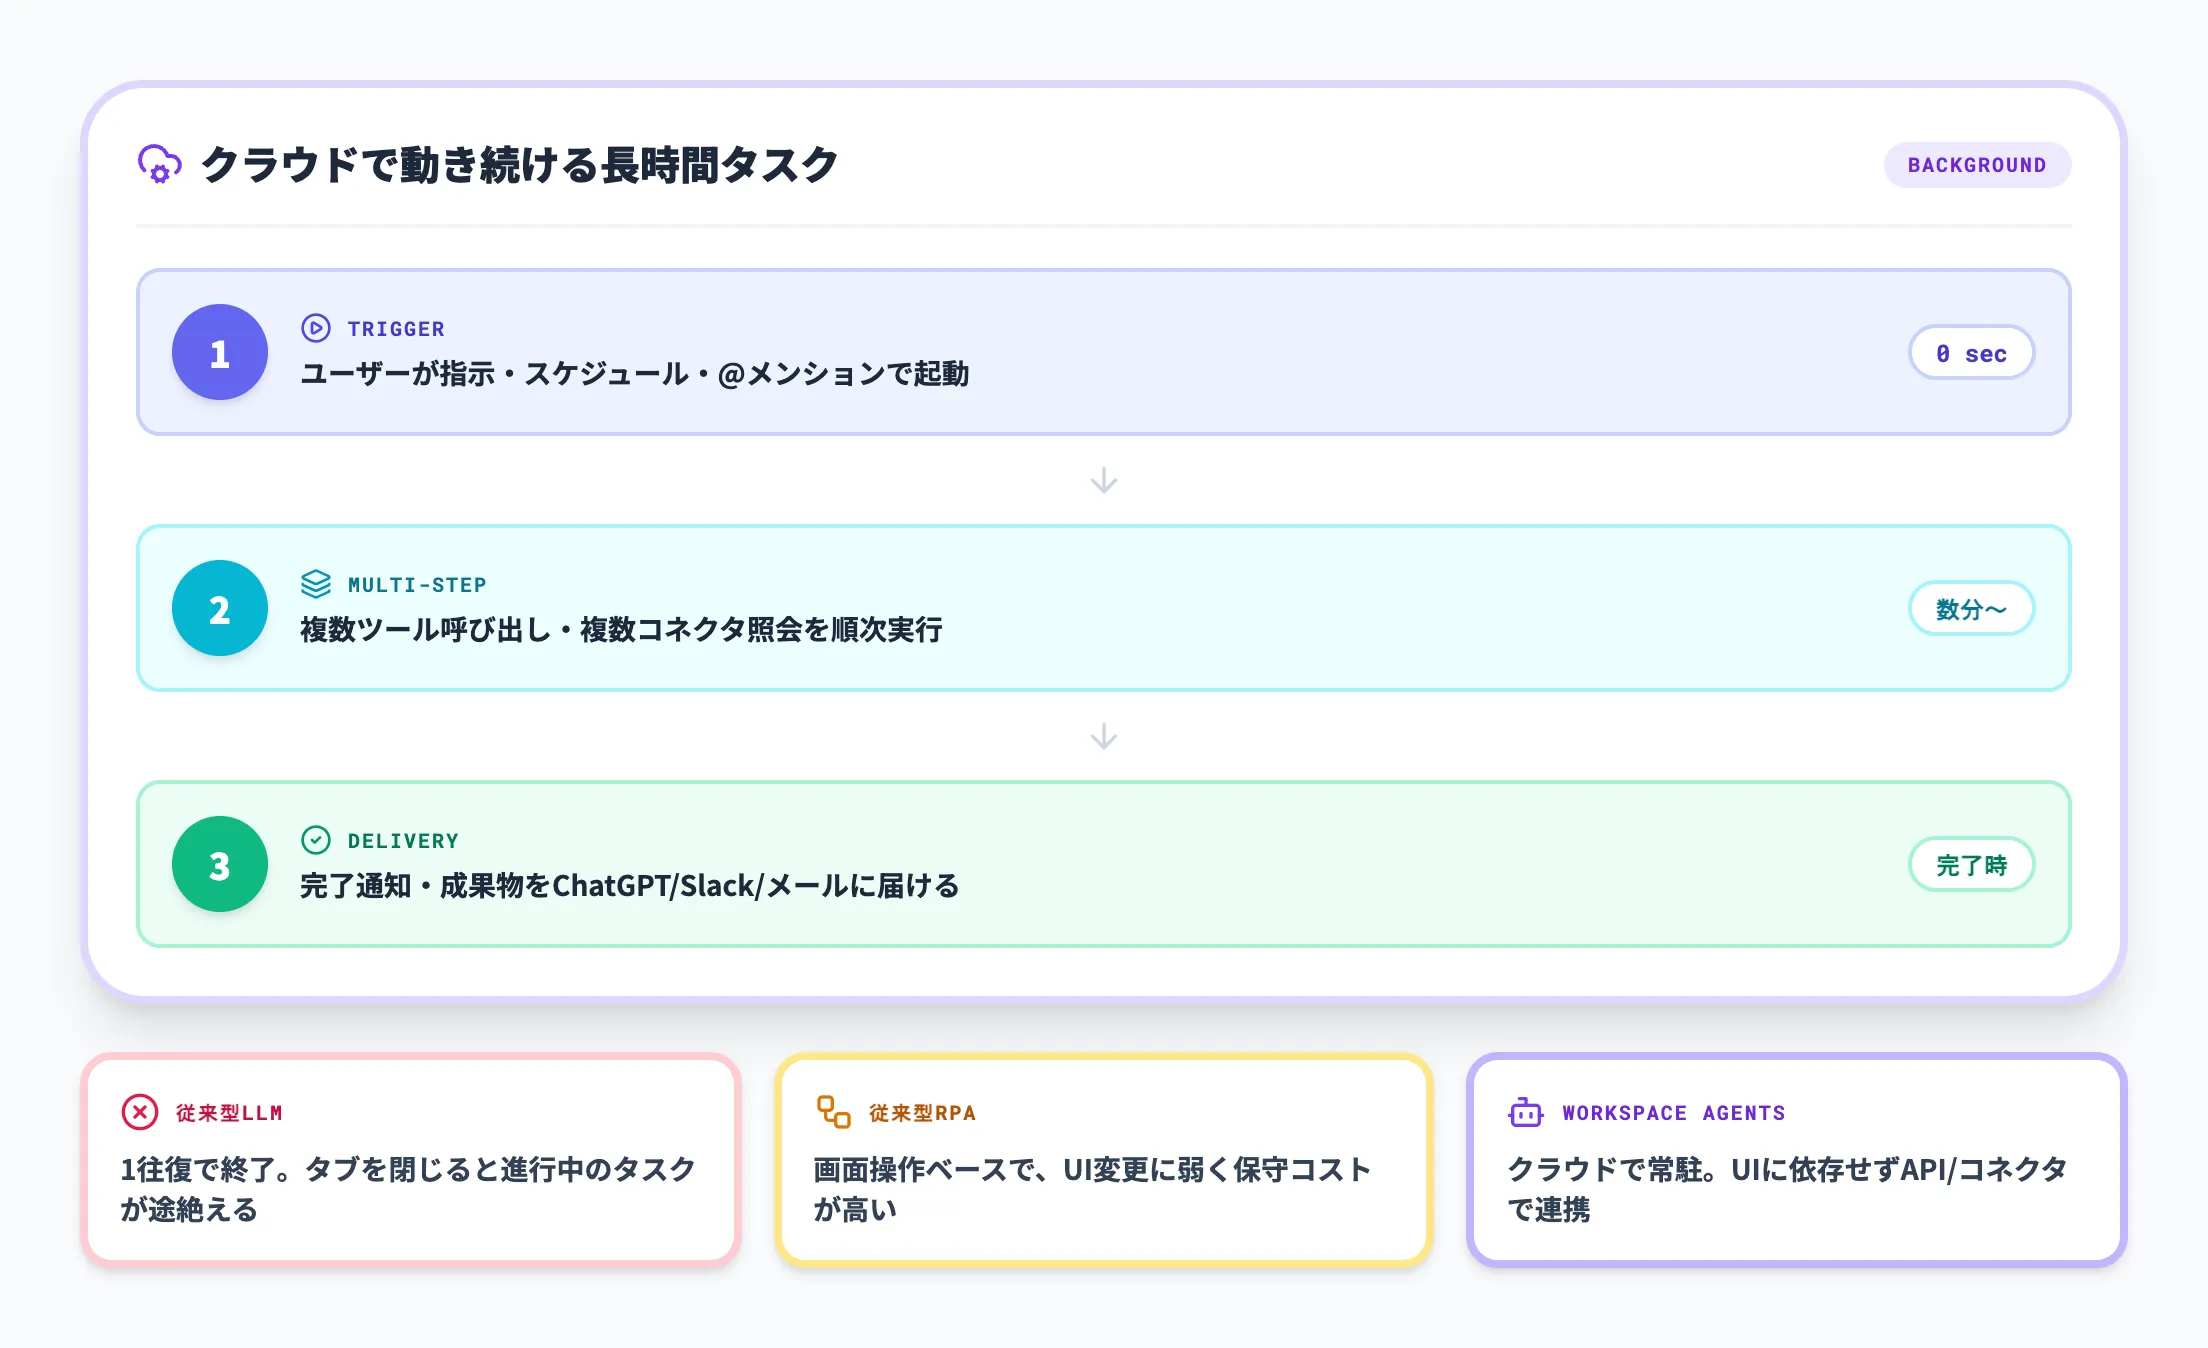Screen dimensions: 2208x1348
Task: Click the BACKGROUND badge in the header
Action: [1977, 165]
